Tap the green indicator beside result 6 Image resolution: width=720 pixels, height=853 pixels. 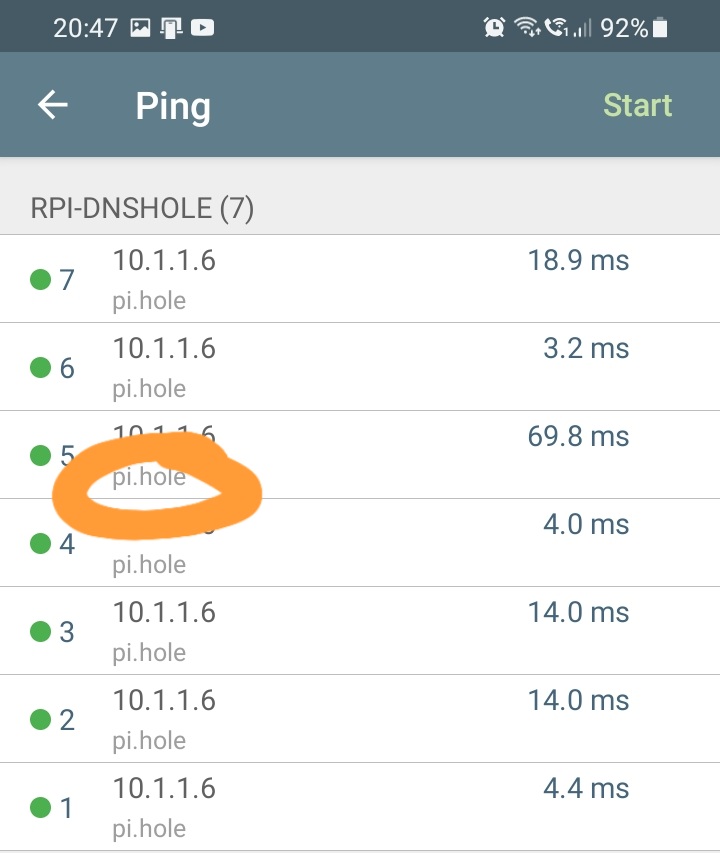pyautogui.click(x=40, y=367)
